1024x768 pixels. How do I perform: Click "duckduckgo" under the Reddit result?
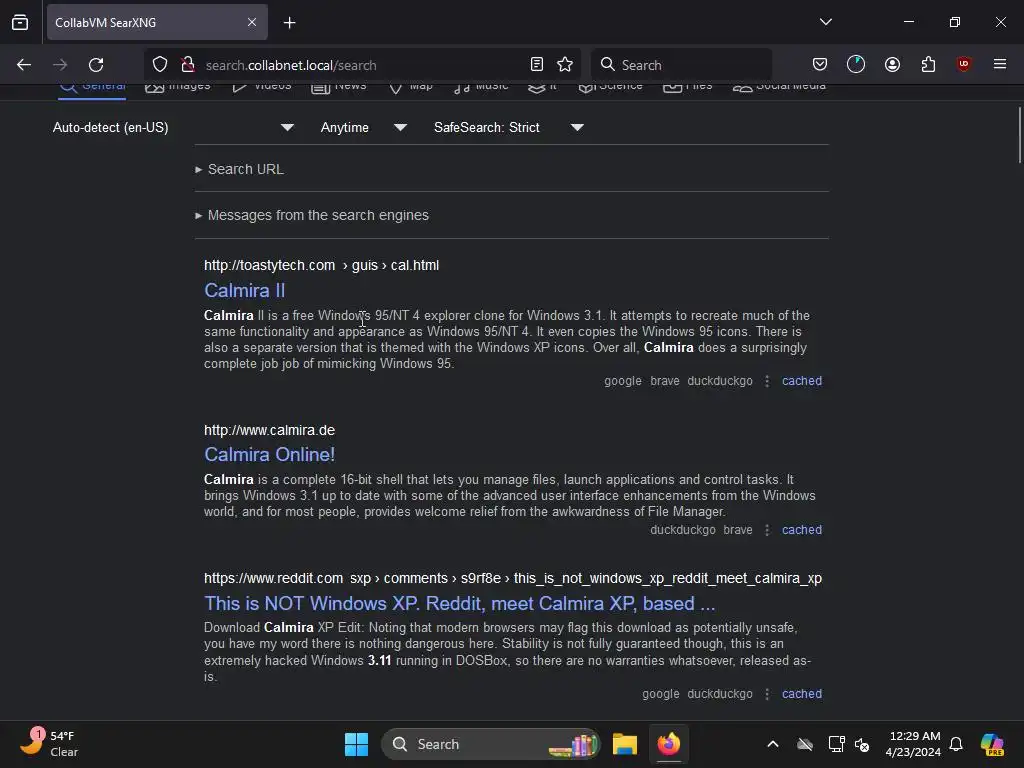720,694
